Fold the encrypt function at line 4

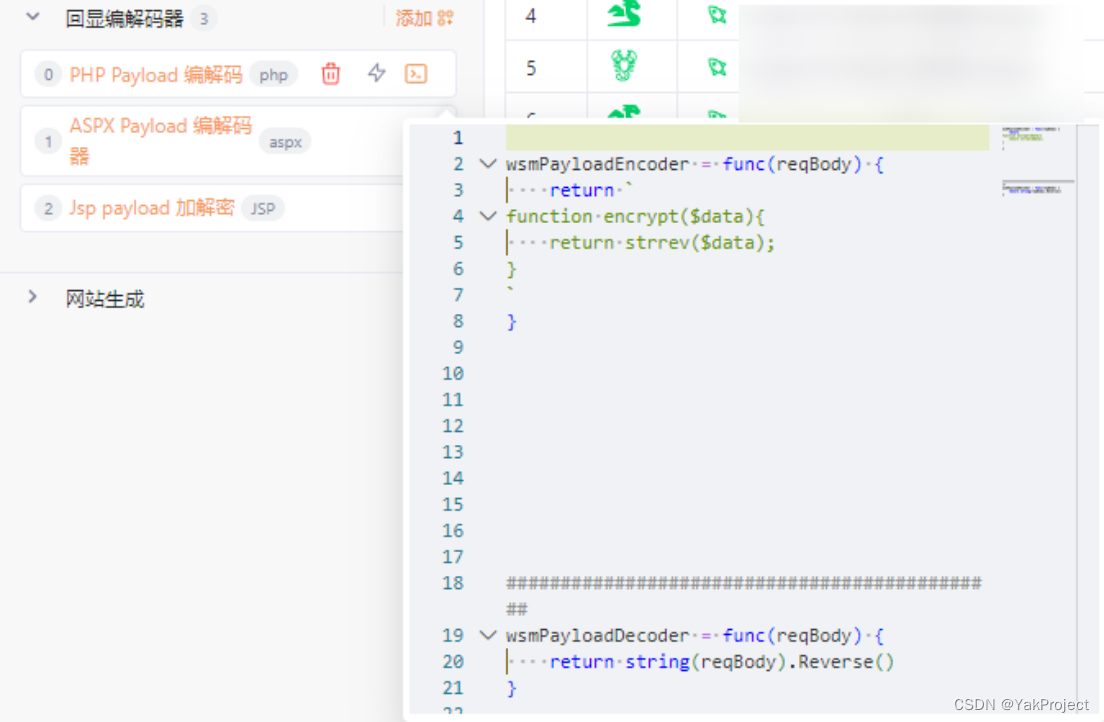click(x=487, y=216)
